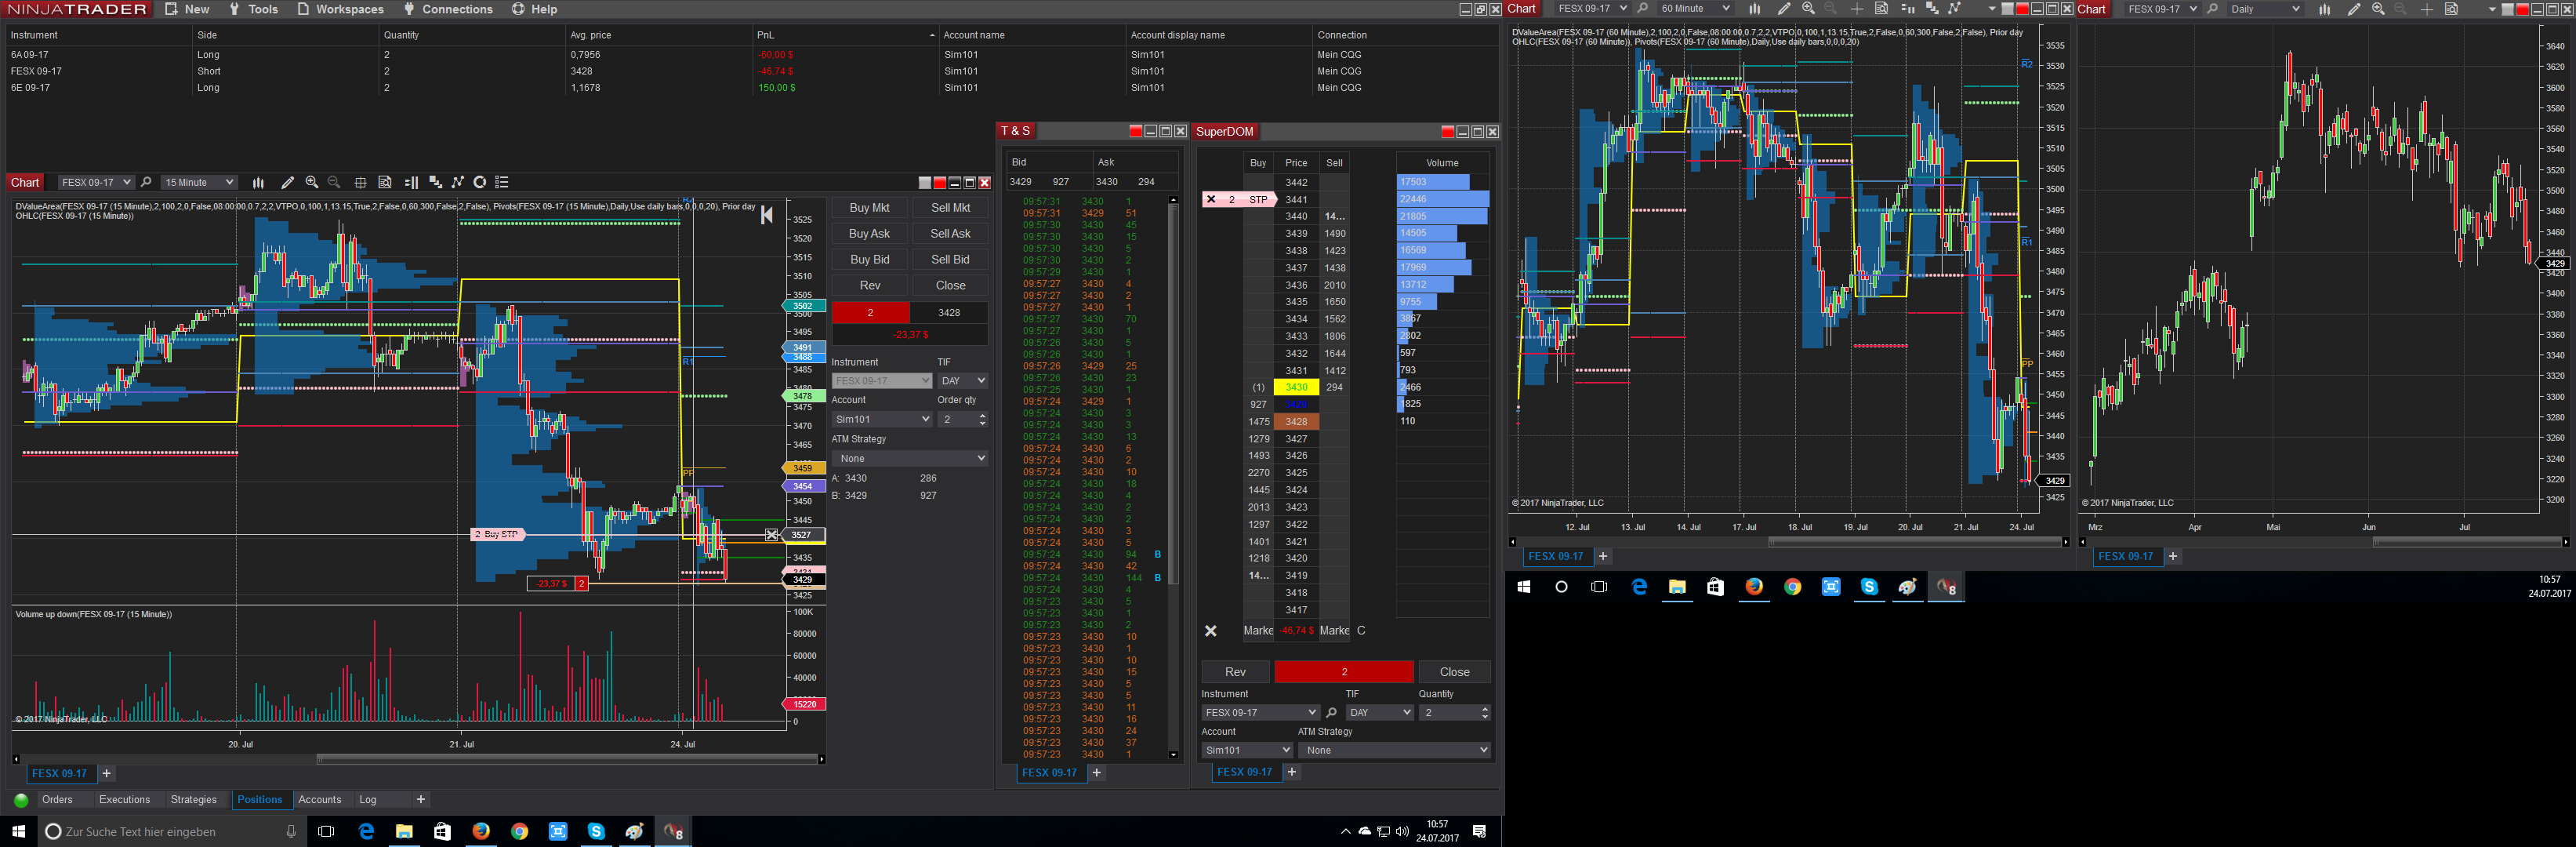This screenshot has width=2576, height=847.
Task: Click the circular reload icon in 15 Minute chart
Action: (x=480, y=182)
